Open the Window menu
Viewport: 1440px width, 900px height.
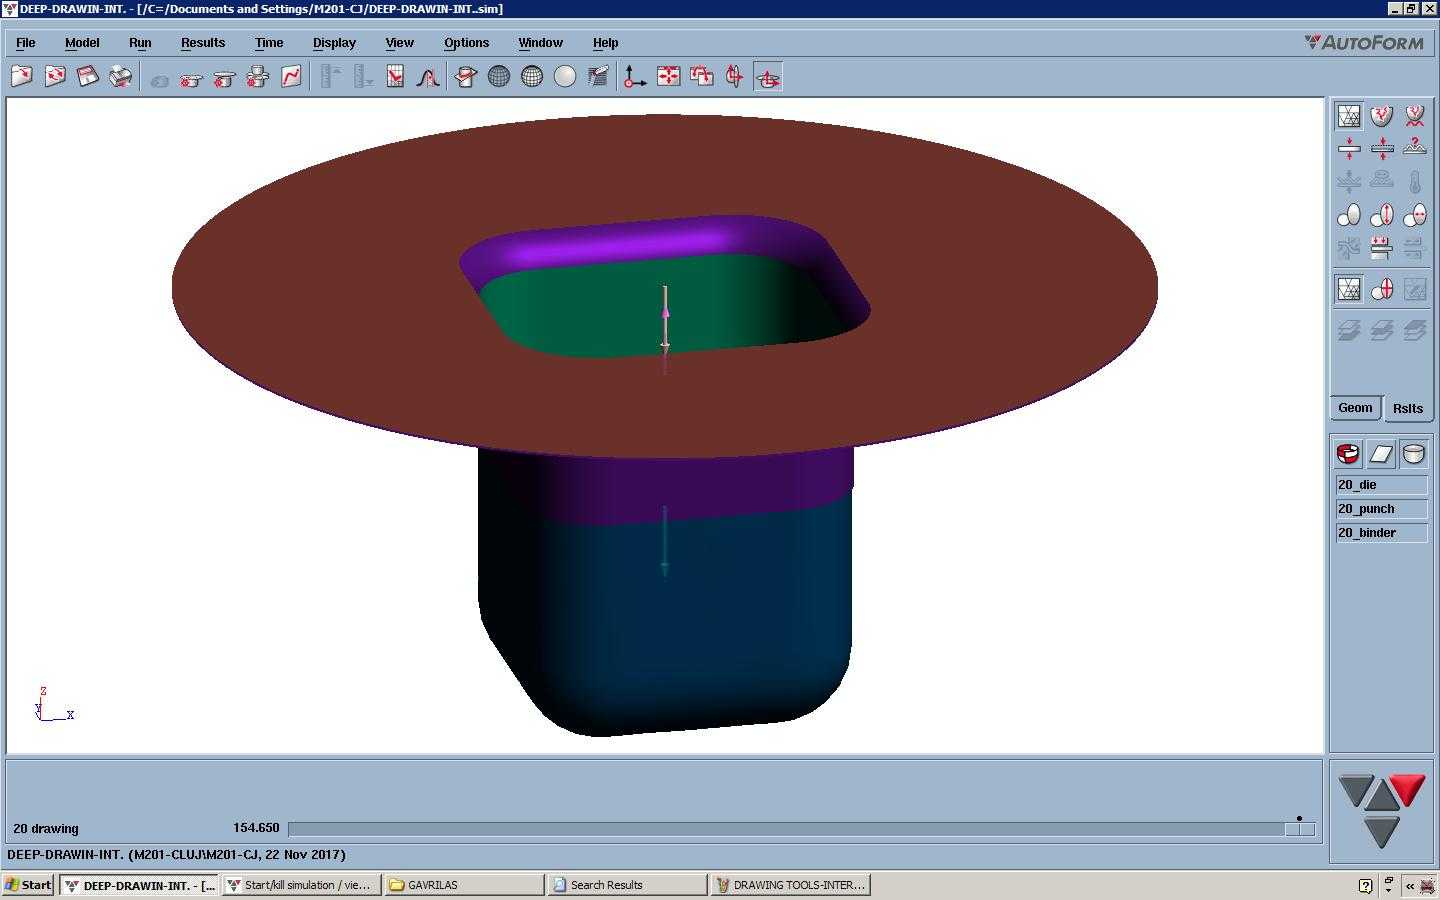540,43
